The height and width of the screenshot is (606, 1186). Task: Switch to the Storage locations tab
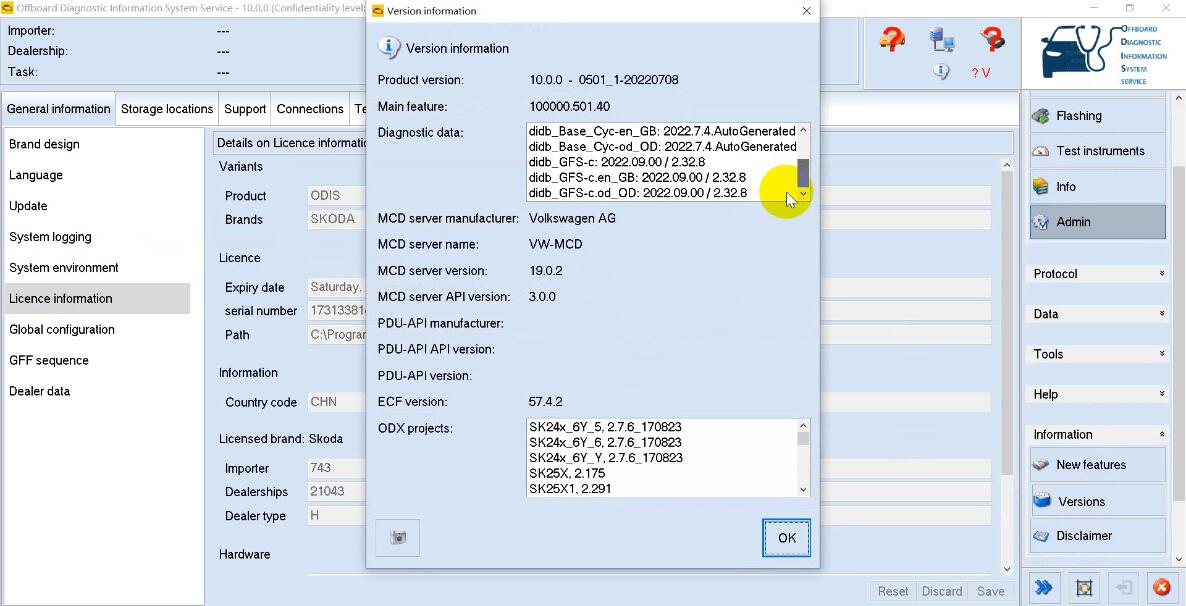tap(167, 109)
